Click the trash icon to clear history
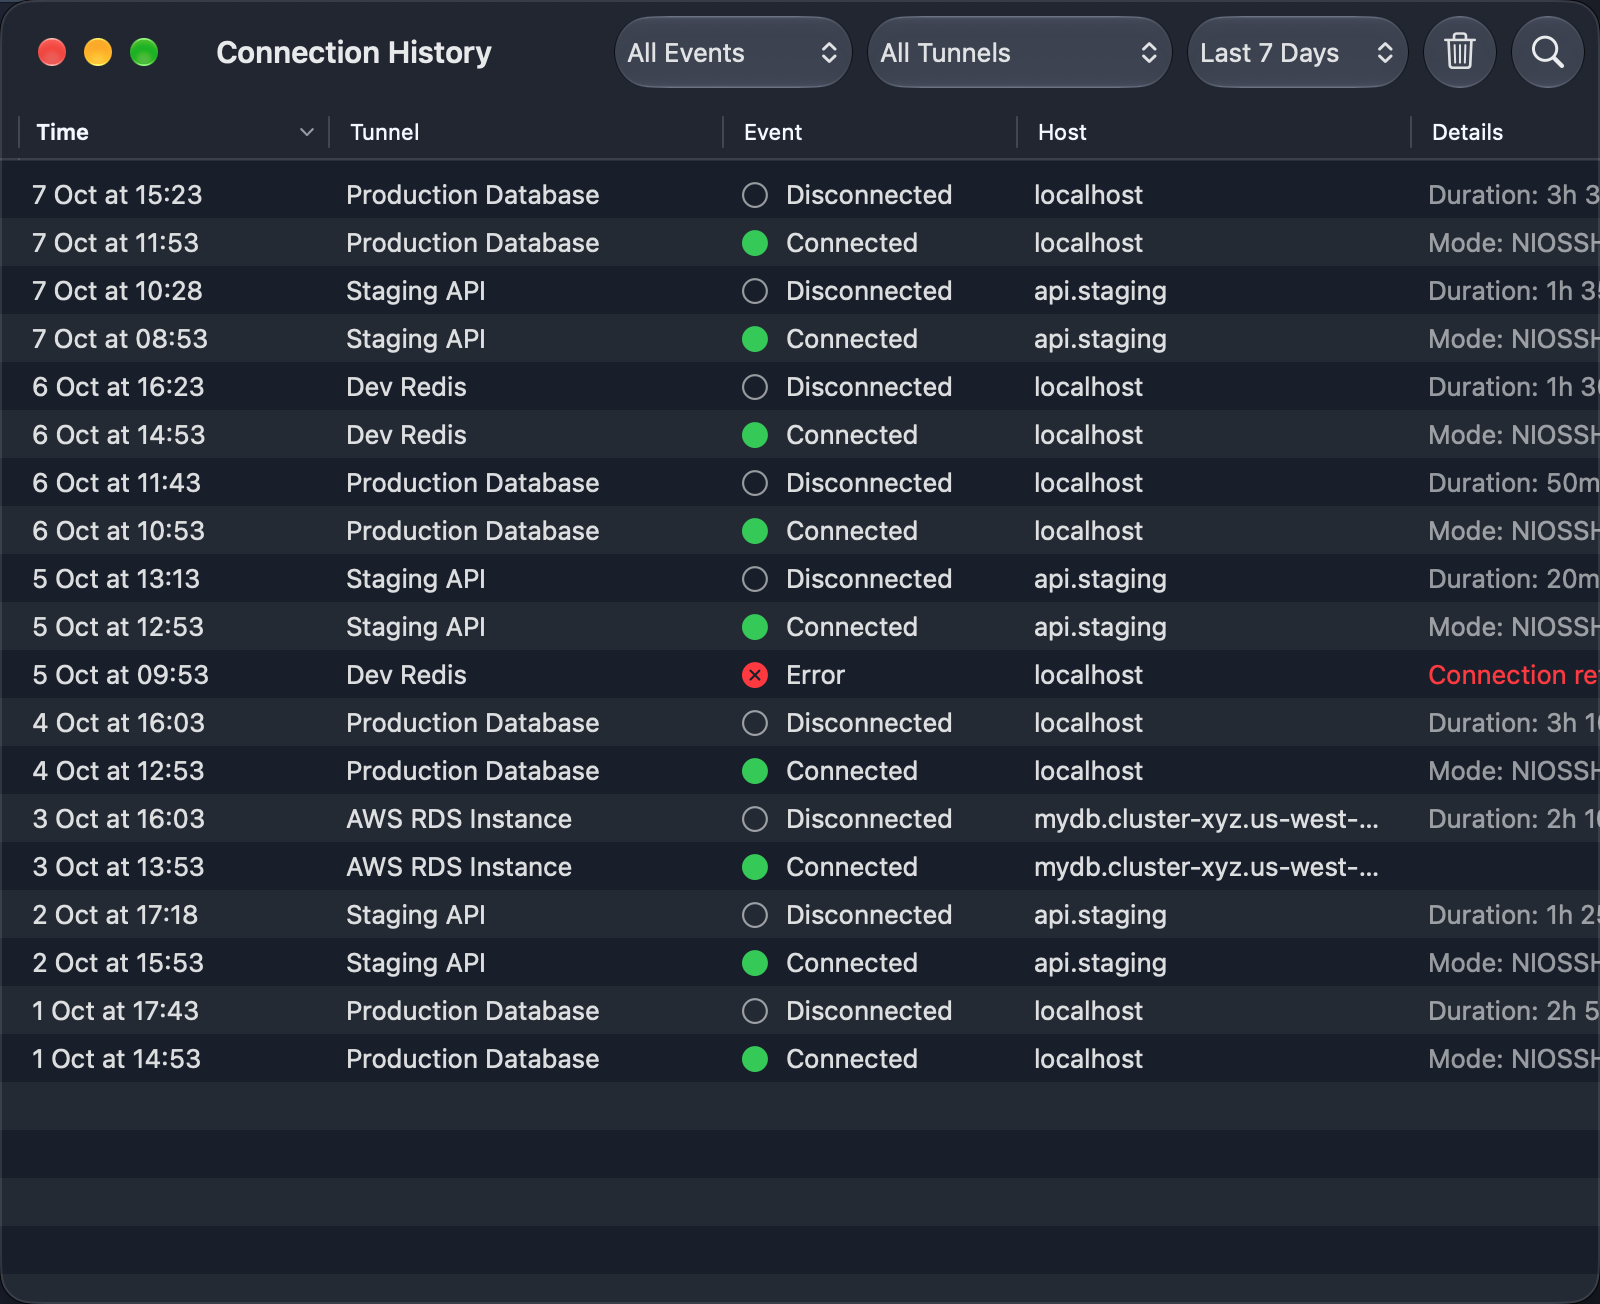1600x1304 pixels. point(1460,52)
